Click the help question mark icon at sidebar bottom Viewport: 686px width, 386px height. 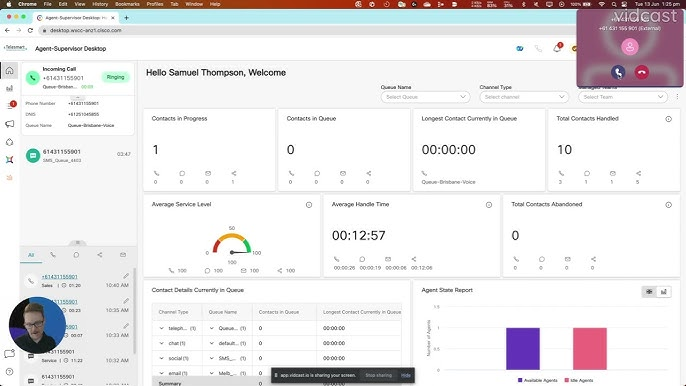[10, 372]
